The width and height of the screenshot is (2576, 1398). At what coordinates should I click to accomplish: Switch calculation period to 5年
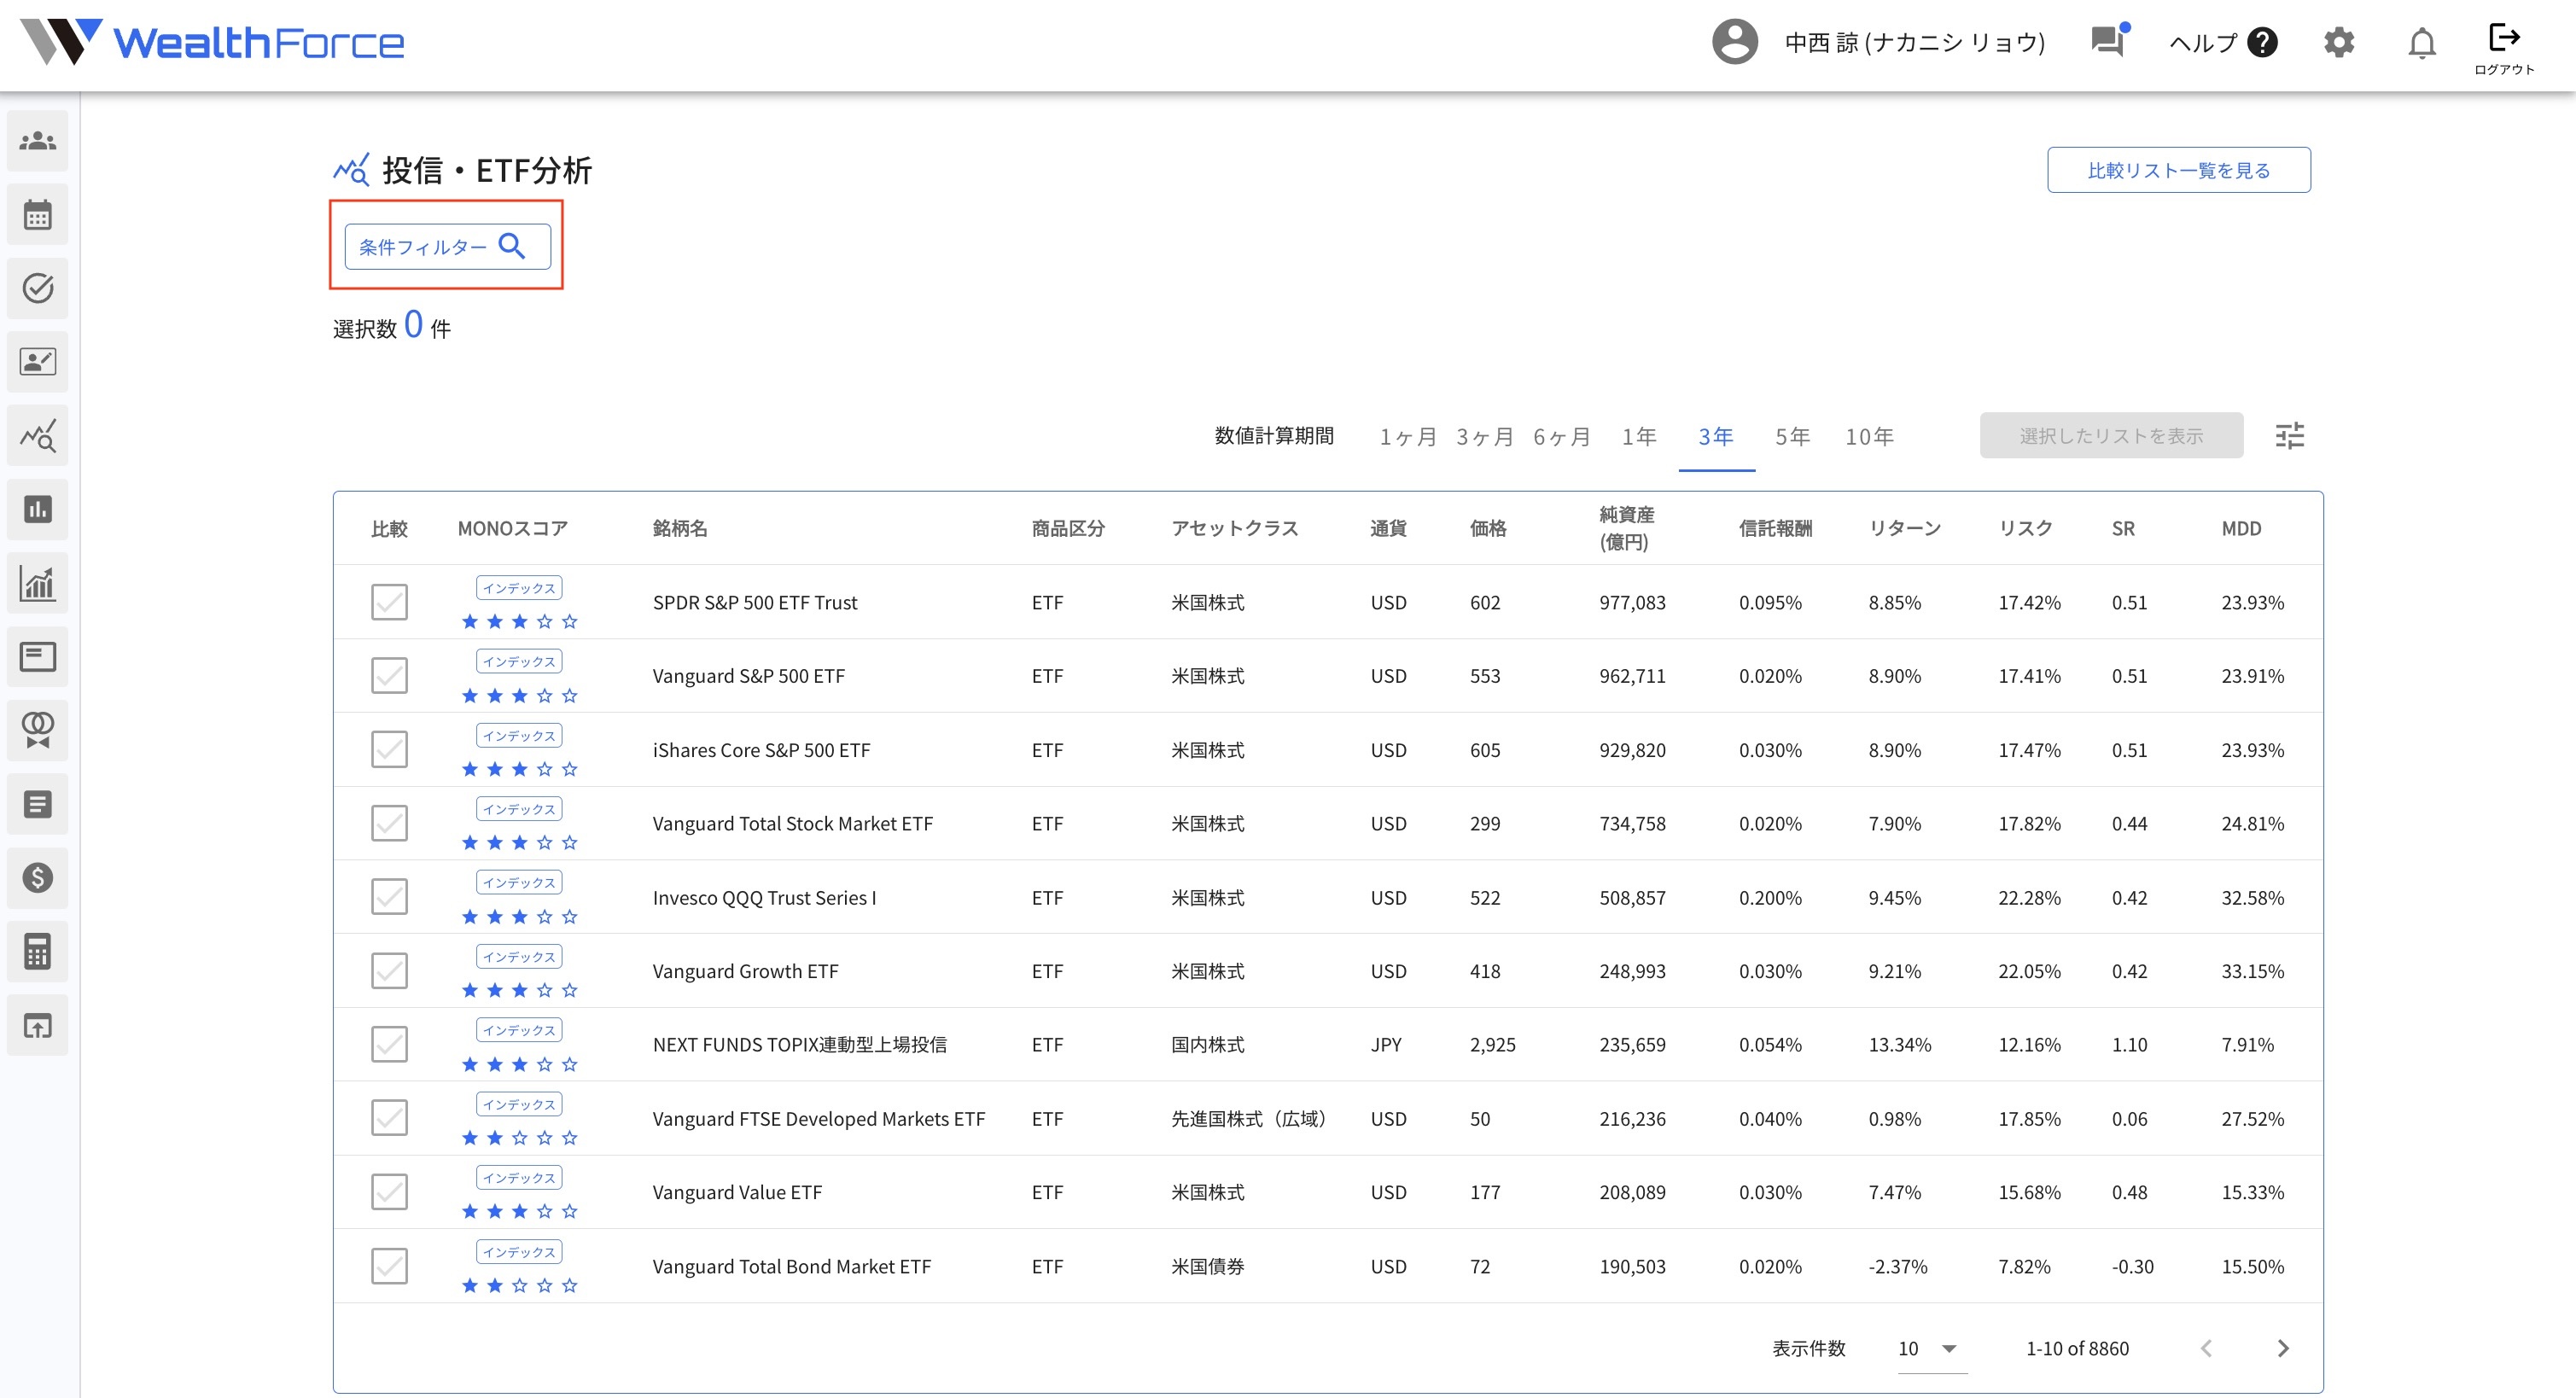[1792, 436]
